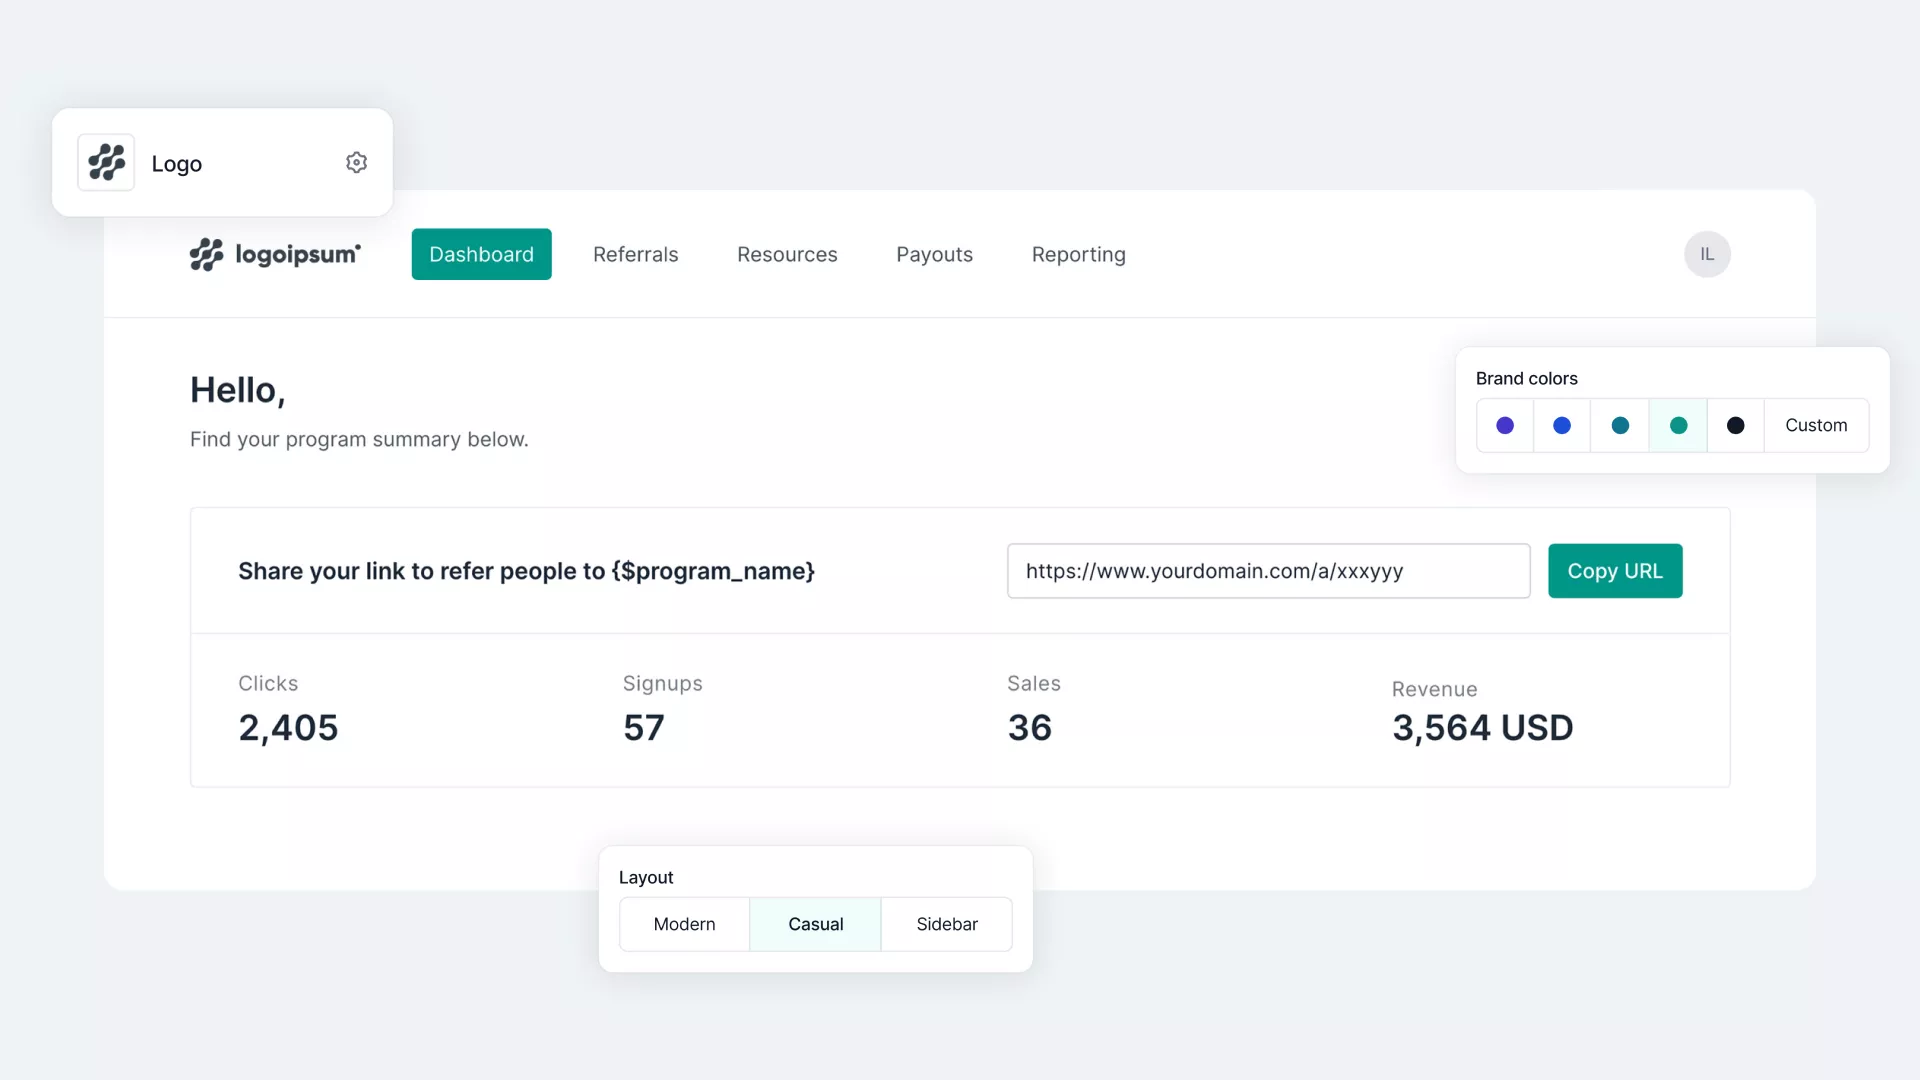Open the Reporting tab
The height and width of the screenshot is (1080, 1920).
pyautogui.click(x=1078, y=254)
